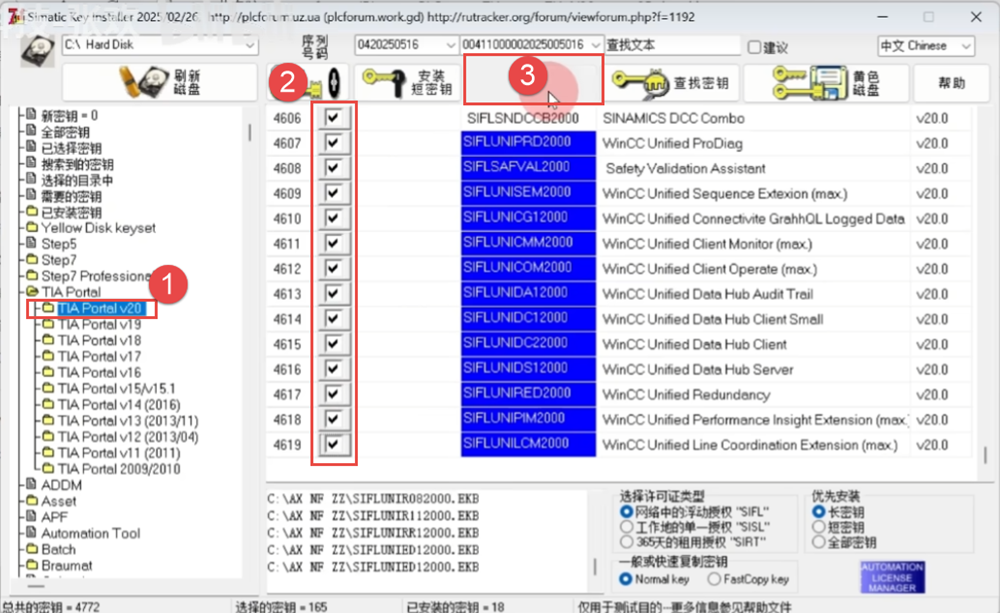This screenshot has width=1000, height=613.
Task: Click the document icon beside 全部密钥
Action: (x=31, y=131)
